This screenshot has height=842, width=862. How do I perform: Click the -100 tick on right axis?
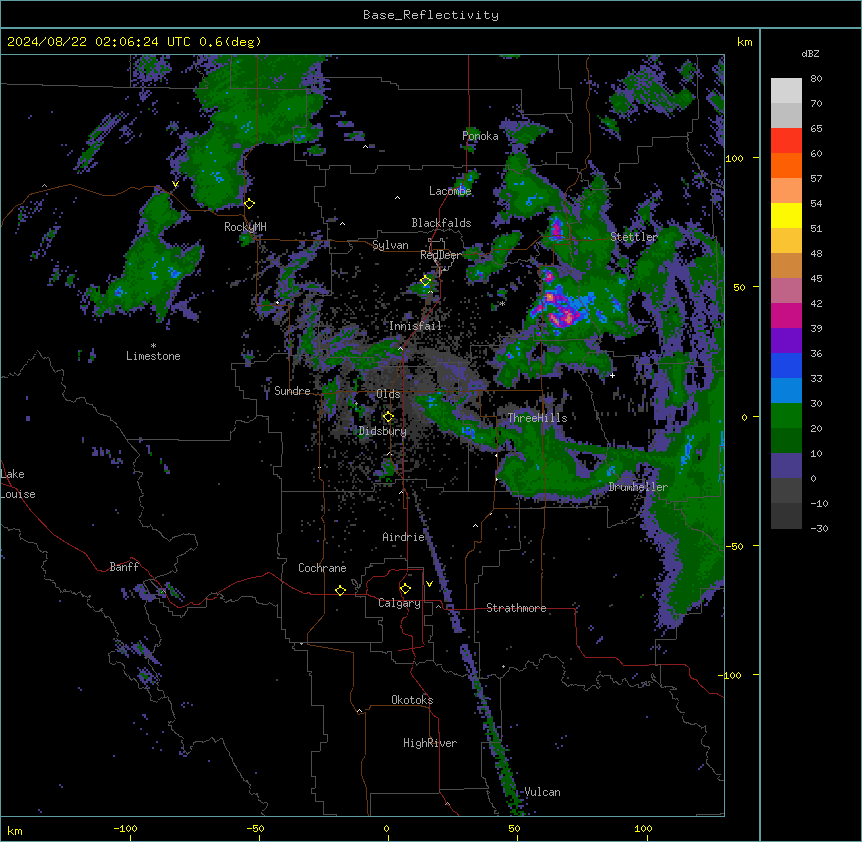coord(731,675)
